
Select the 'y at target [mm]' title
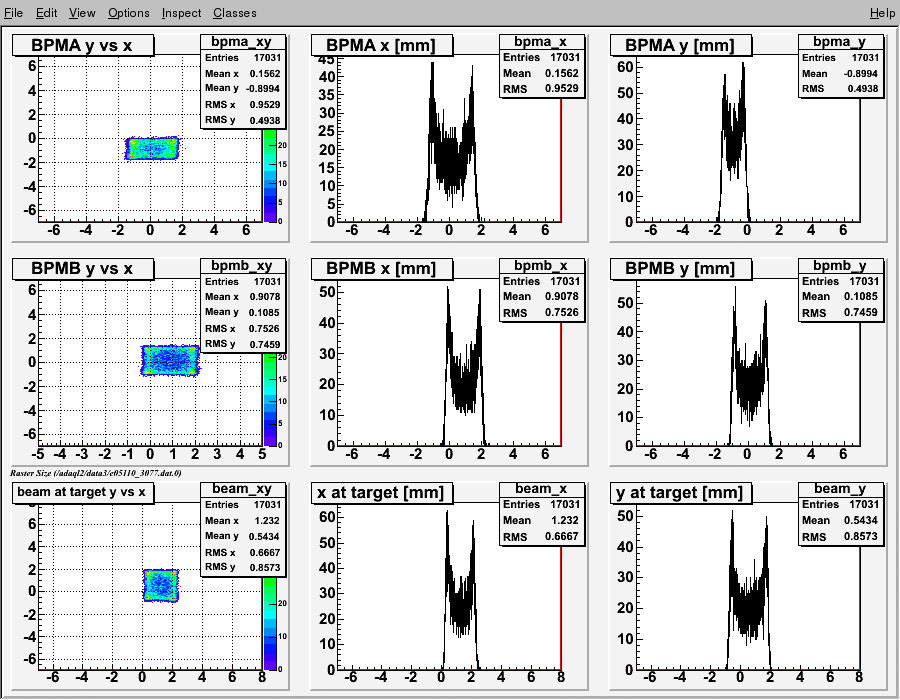[681, 492]
